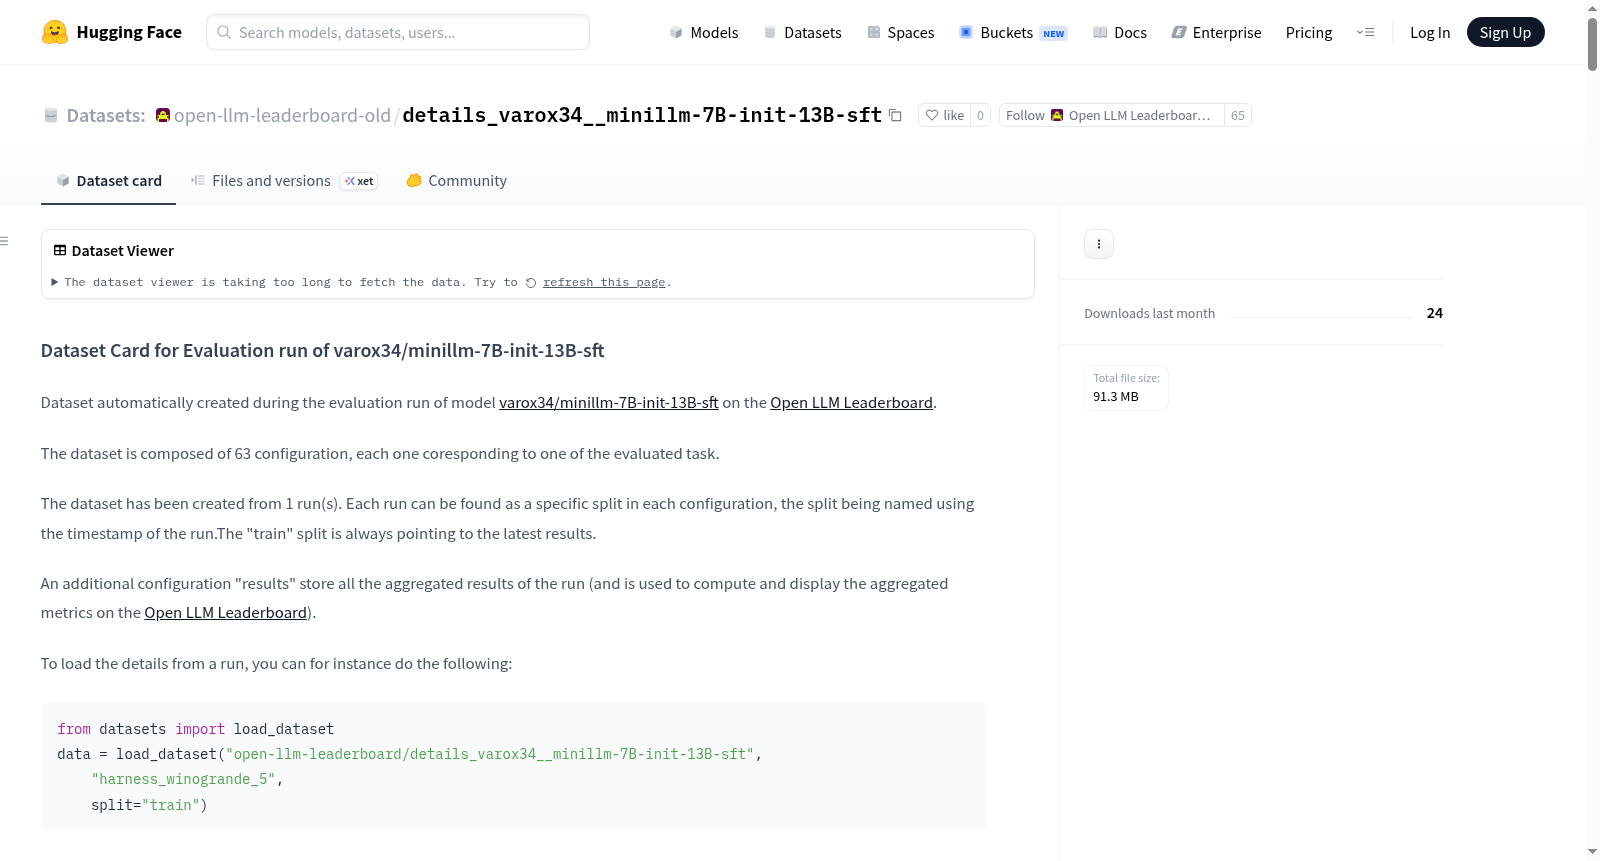Image resolution: width=1600 pixels, height=861 pixels.
Task: Click Log In
Action: 1430,33
